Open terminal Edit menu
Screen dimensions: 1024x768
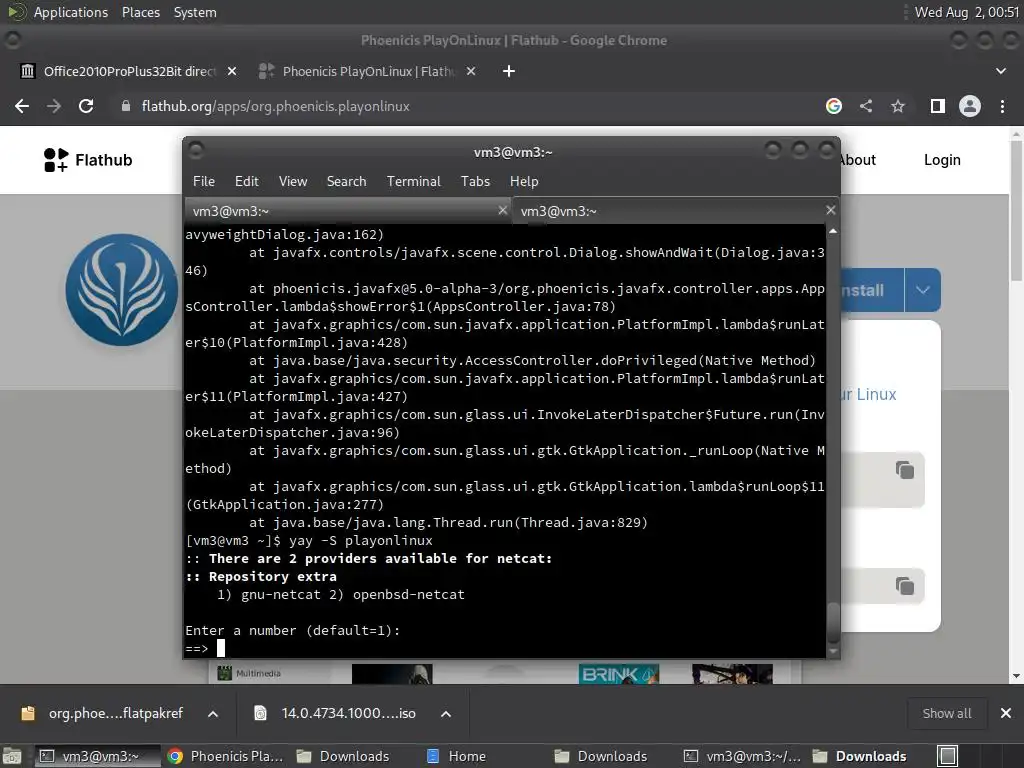coord(247,182)
